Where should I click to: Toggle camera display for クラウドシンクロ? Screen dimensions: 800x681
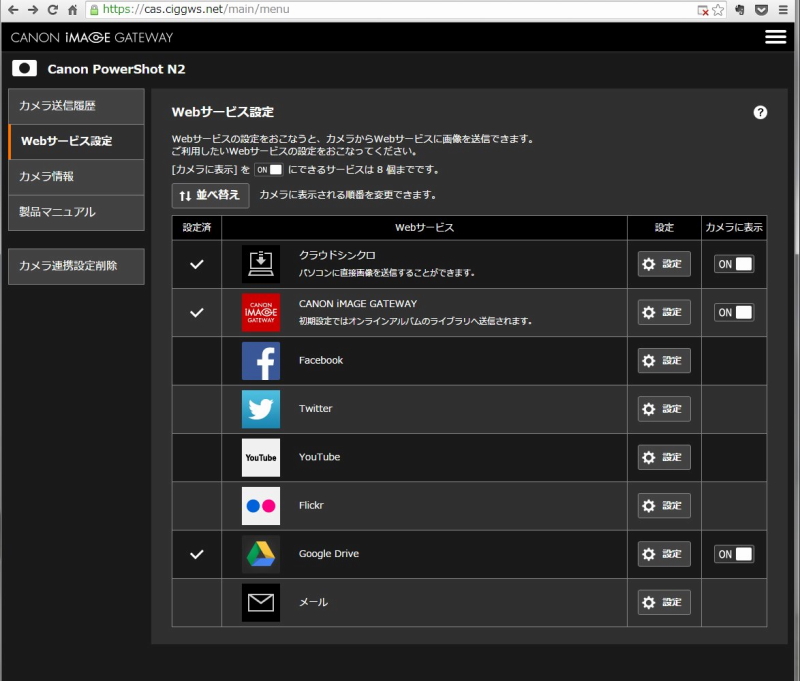point(734,264)
